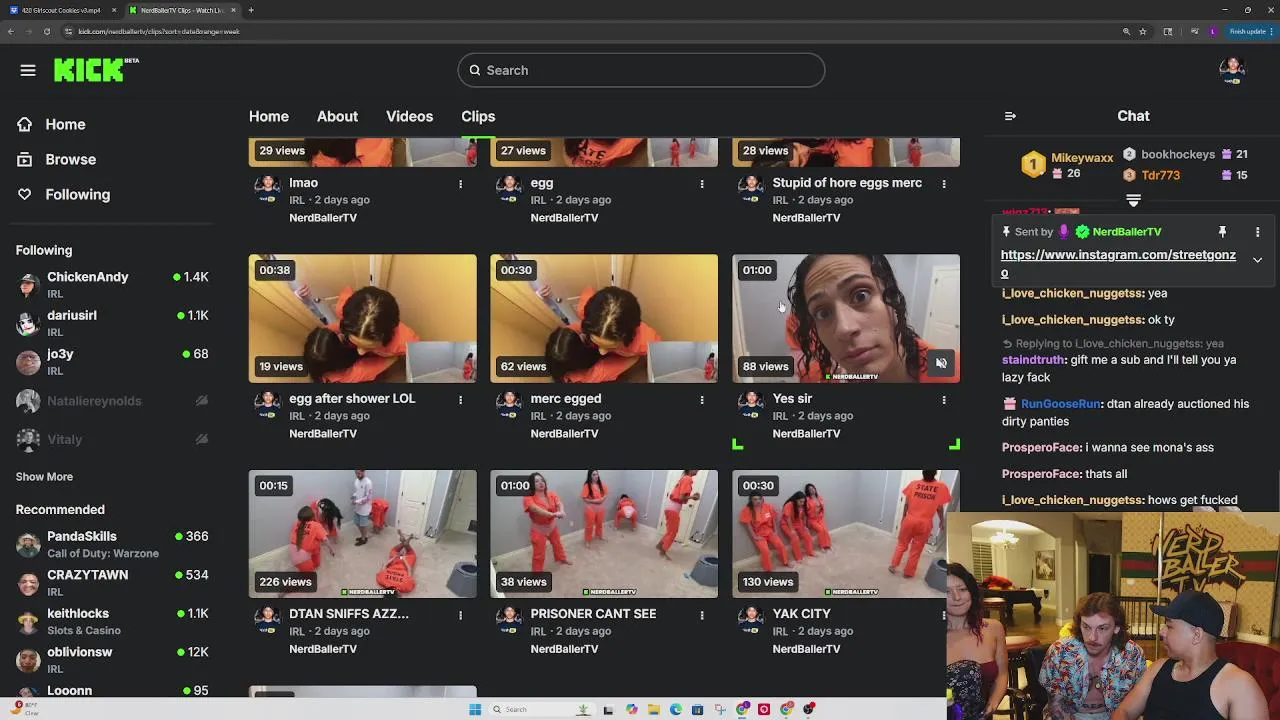Open Following in the sidebar

tap(77, 194)
